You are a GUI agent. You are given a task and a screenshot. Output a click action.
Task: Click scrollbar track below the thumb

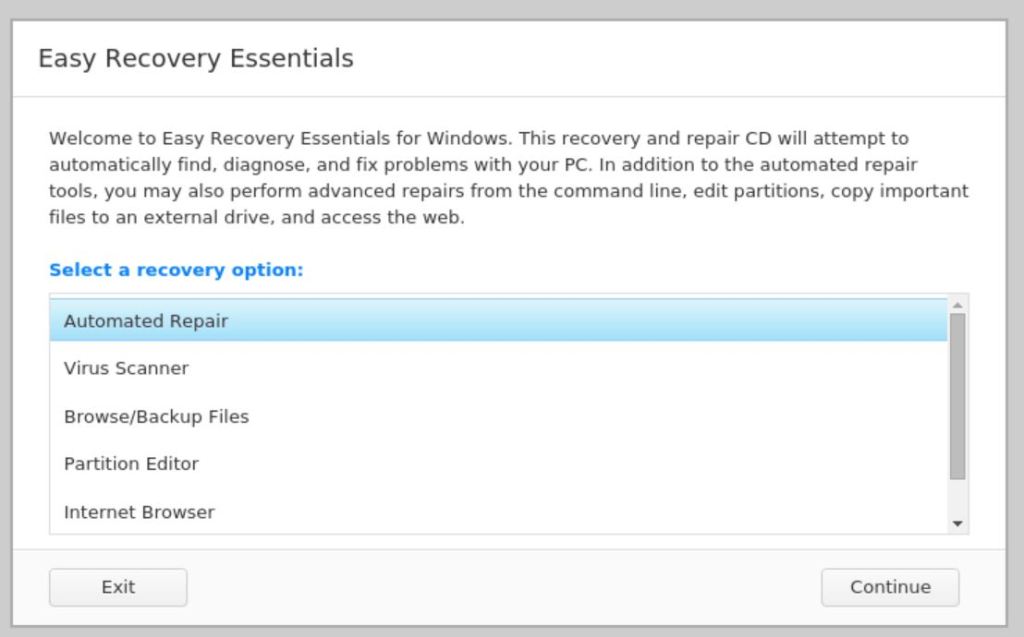[x=957, y=498]
